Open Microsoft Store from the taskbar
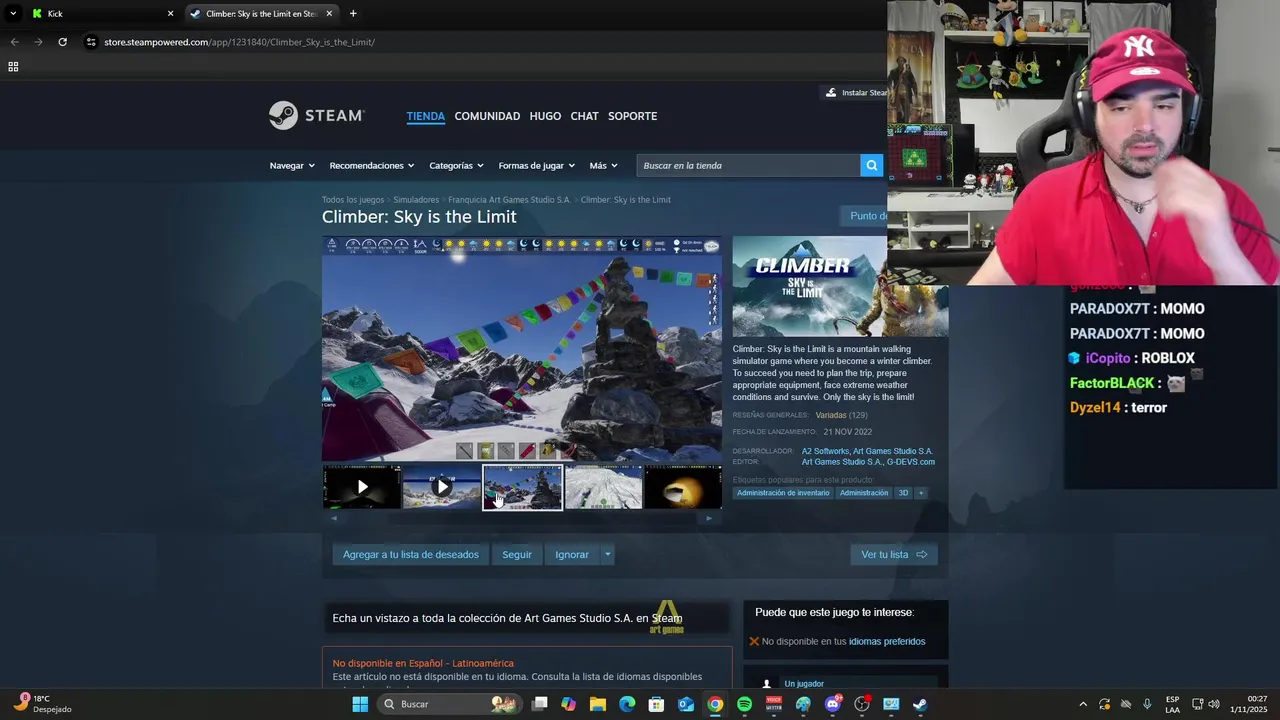The width and height of the screenshot is (1280, 720). tap(657, 704)
